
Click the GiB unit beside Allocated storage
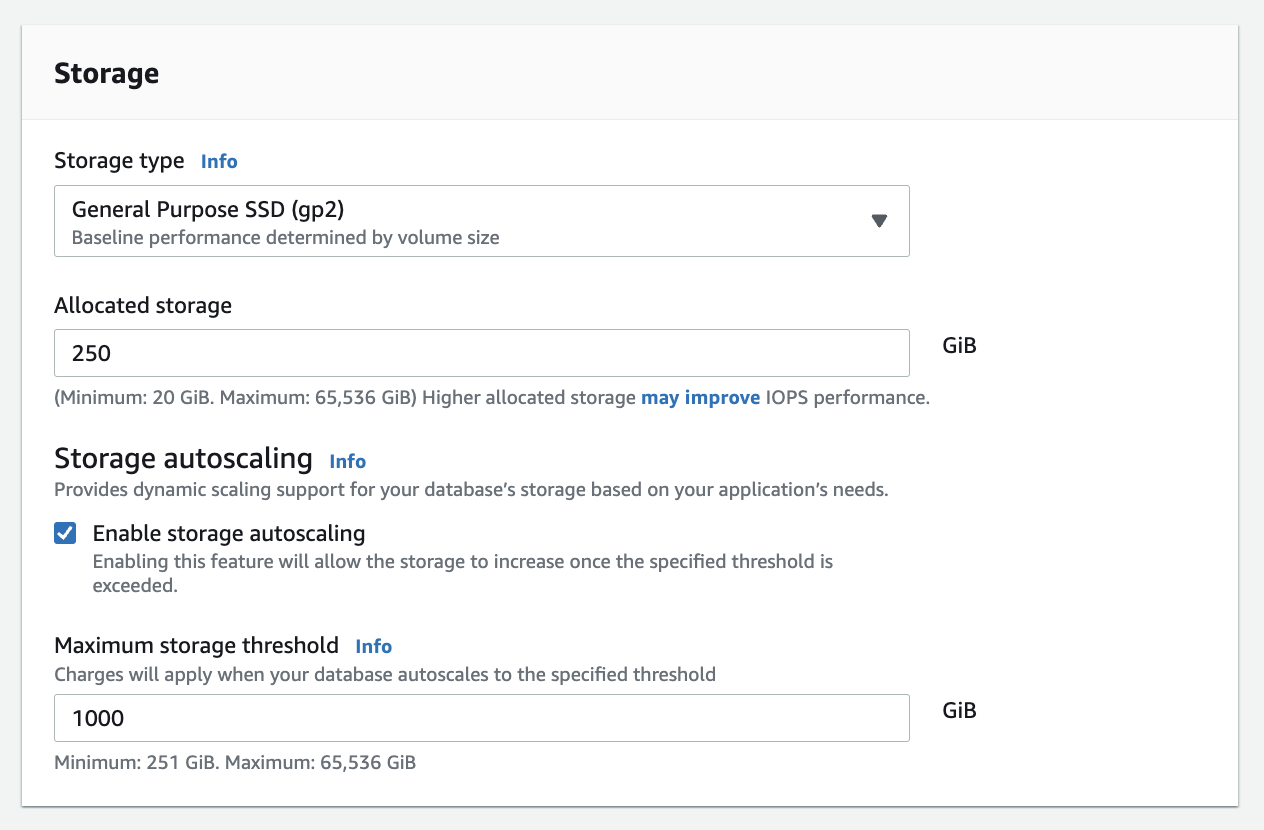(959, 346)
